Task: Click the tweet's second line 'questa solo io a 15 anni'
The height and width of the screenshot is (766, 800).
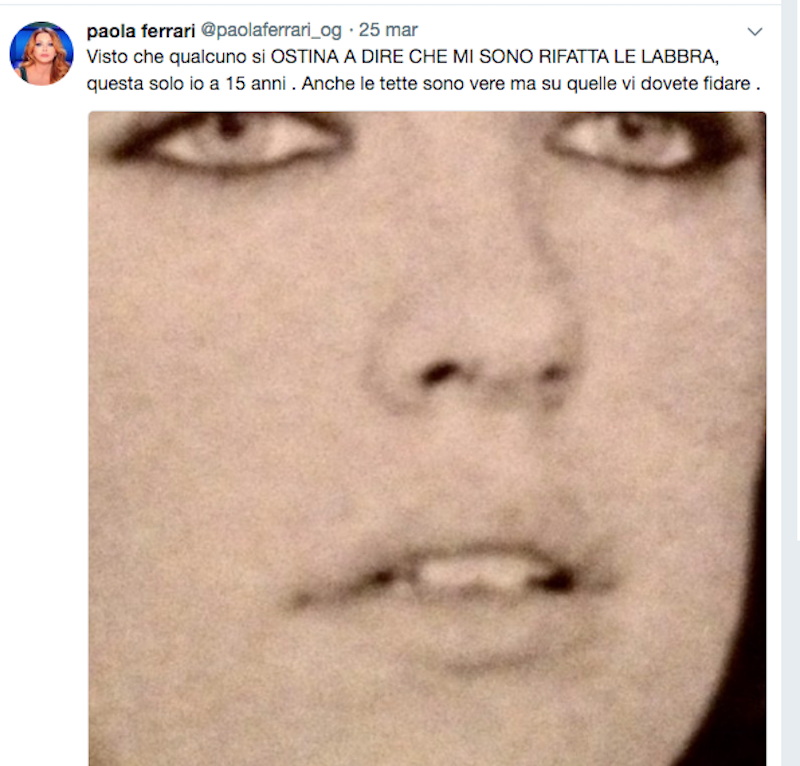Action: [x=186, y=83]
